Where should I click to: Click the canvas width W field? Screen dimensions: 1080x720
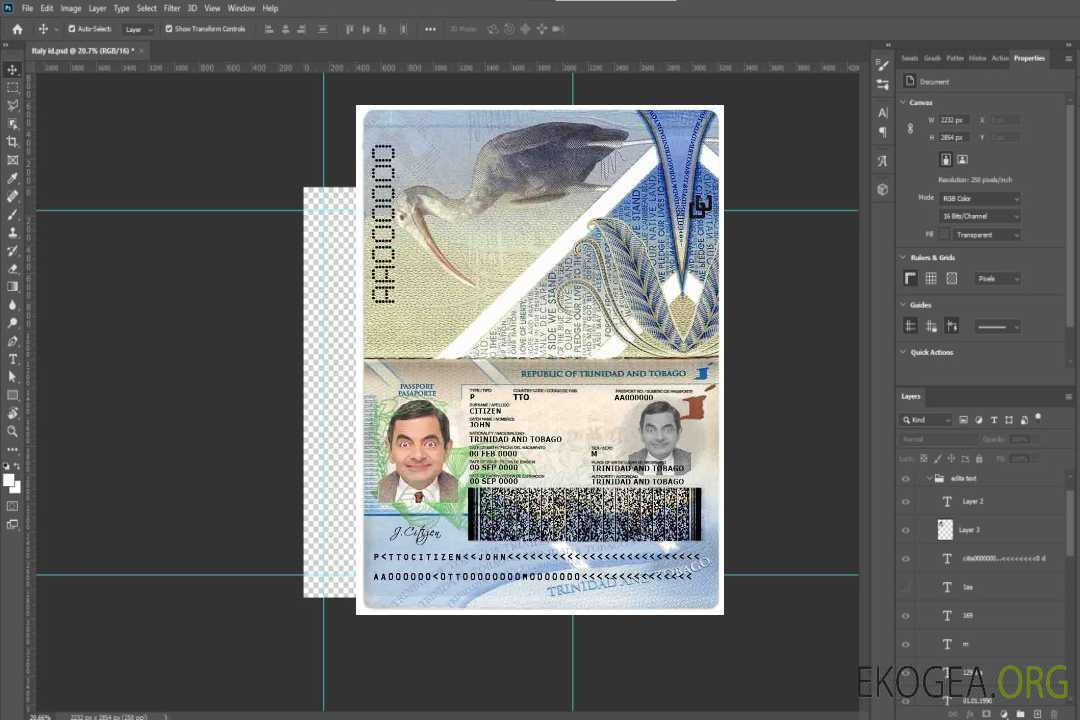tap(955, 120)
